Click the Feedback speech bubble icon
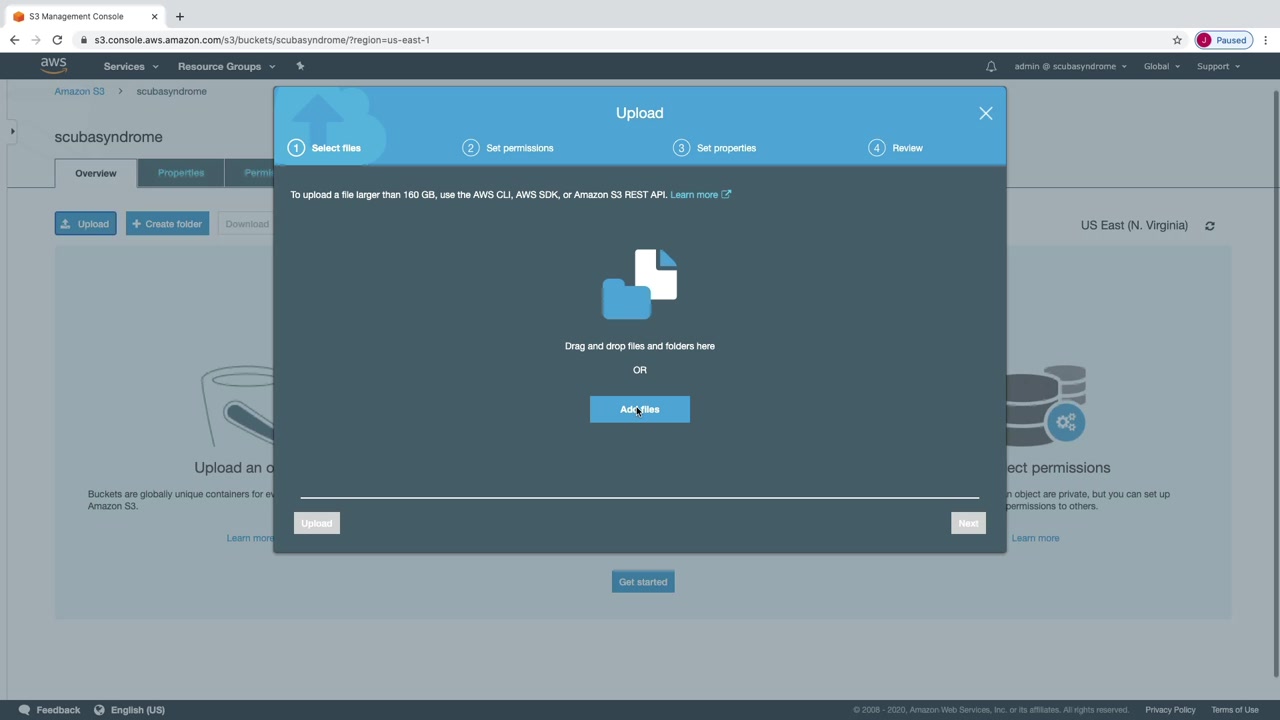This screenshot has width=1280, height=720. coord(24,710)
